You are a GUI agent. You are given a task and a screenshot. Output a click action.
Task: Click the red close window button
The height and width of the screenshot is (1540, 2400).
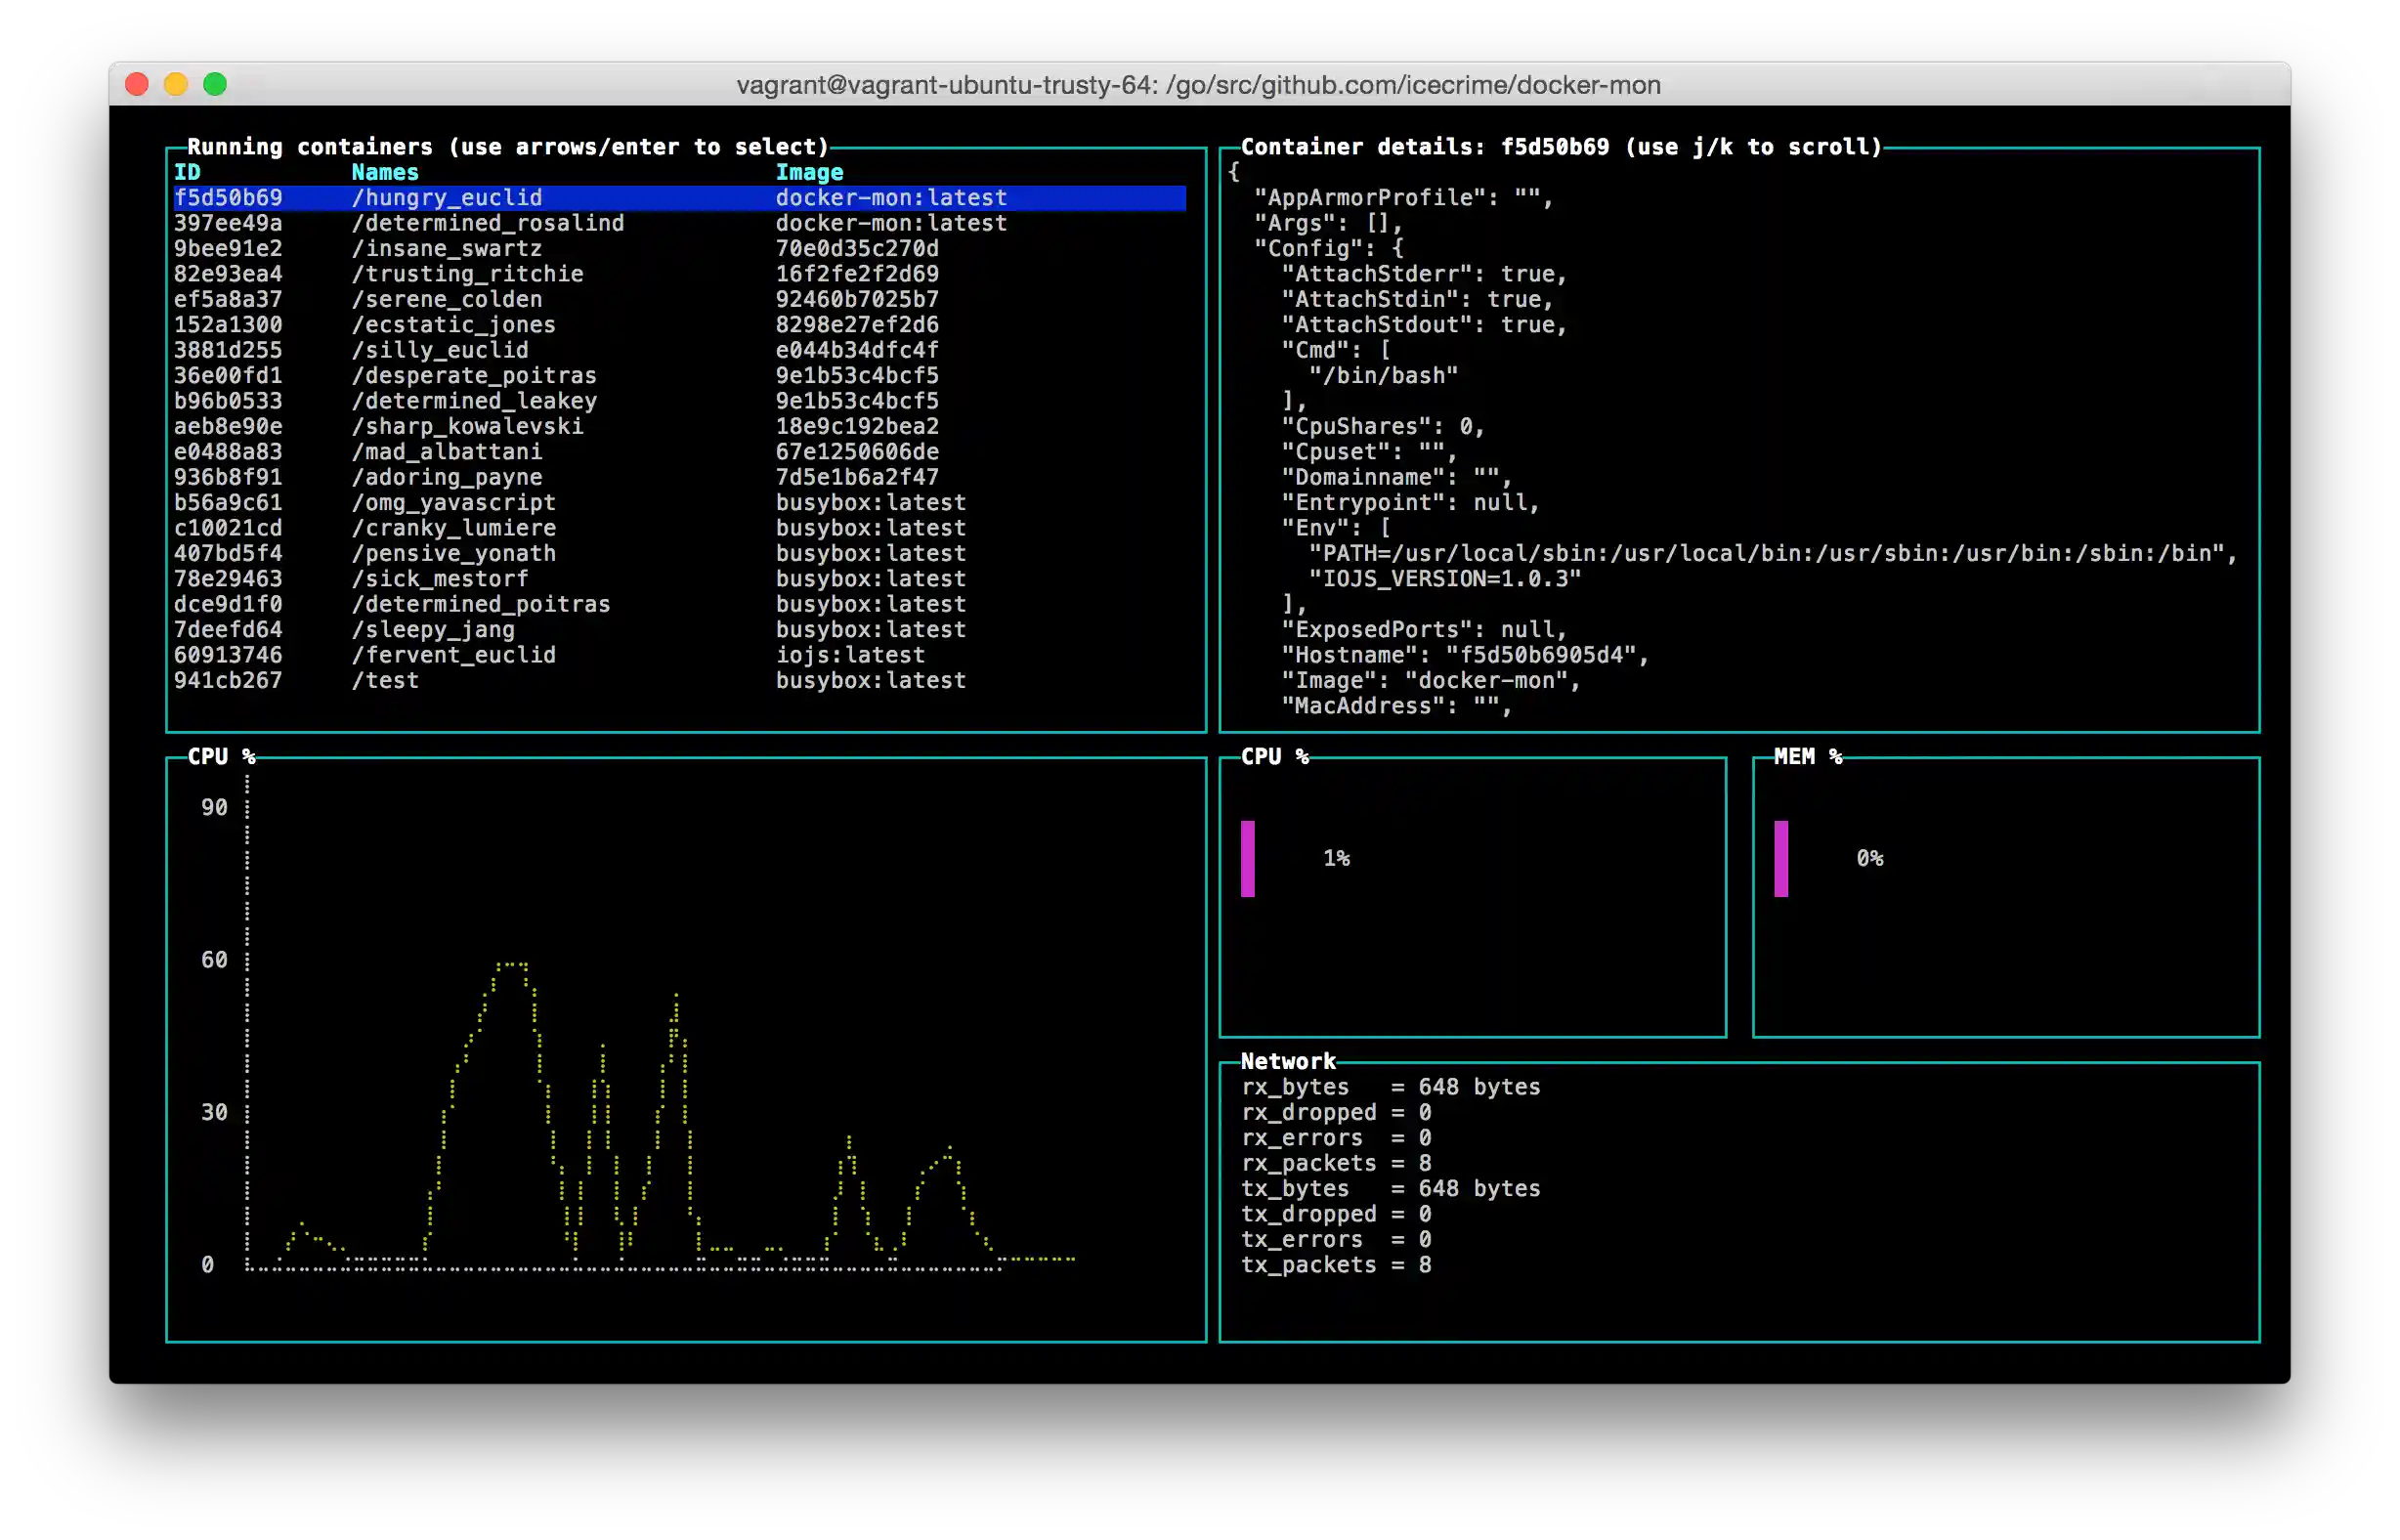(x=137, y=85)
